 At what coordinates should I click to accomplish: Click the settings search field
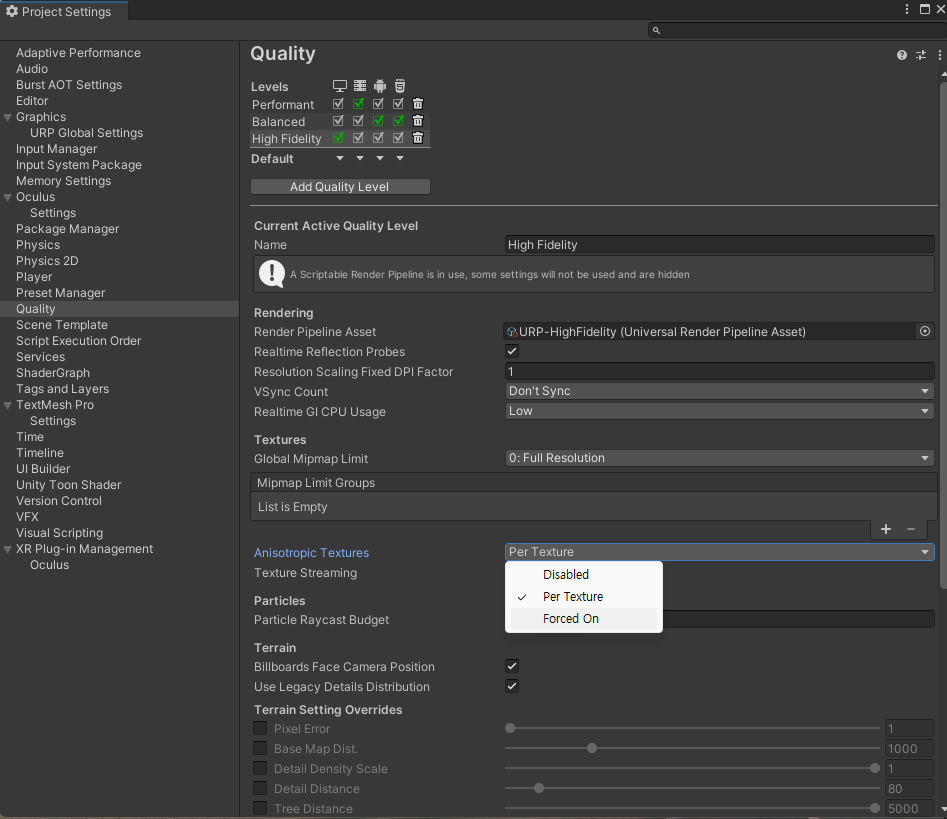pos(797,30)
